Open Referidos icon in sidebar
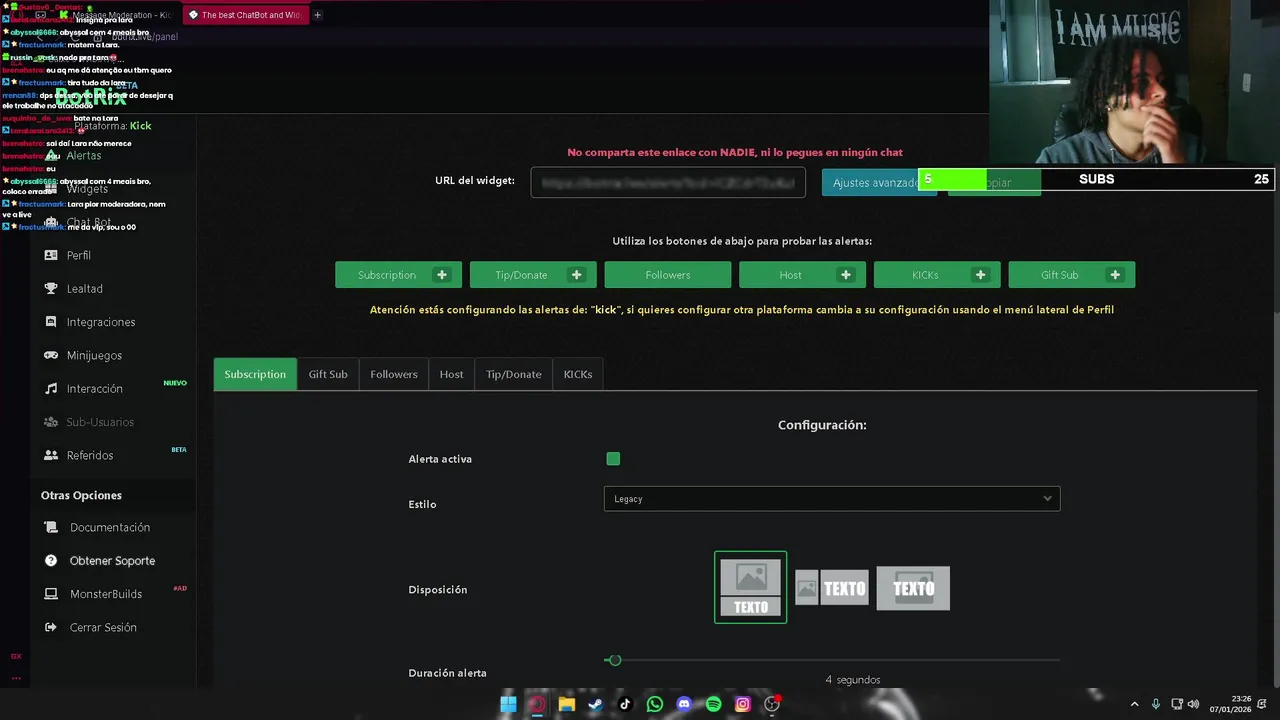1280x720 pixels. pos(51,455)
